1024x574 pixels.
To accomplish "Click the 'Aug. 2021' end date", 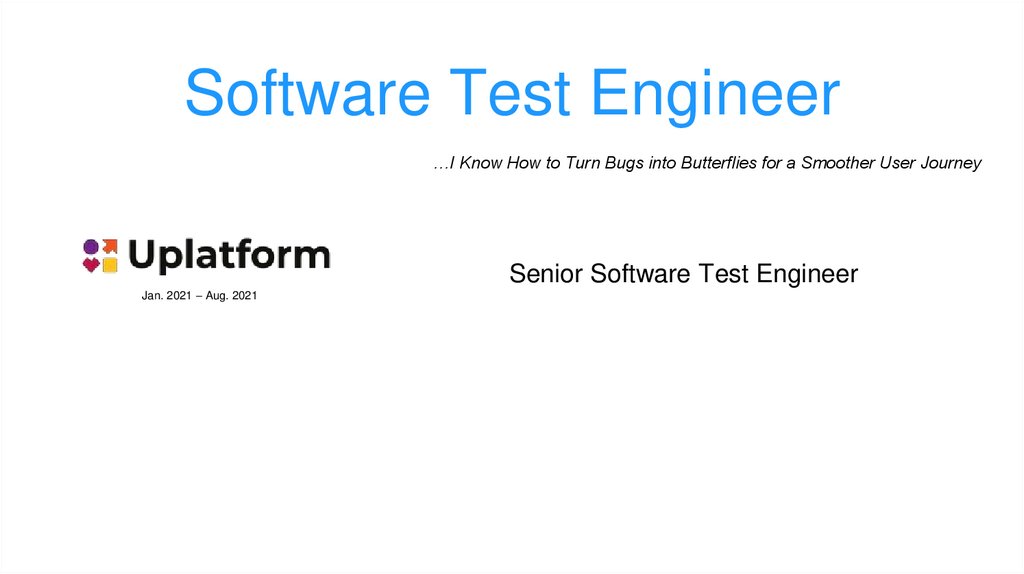I will [232, 296].
